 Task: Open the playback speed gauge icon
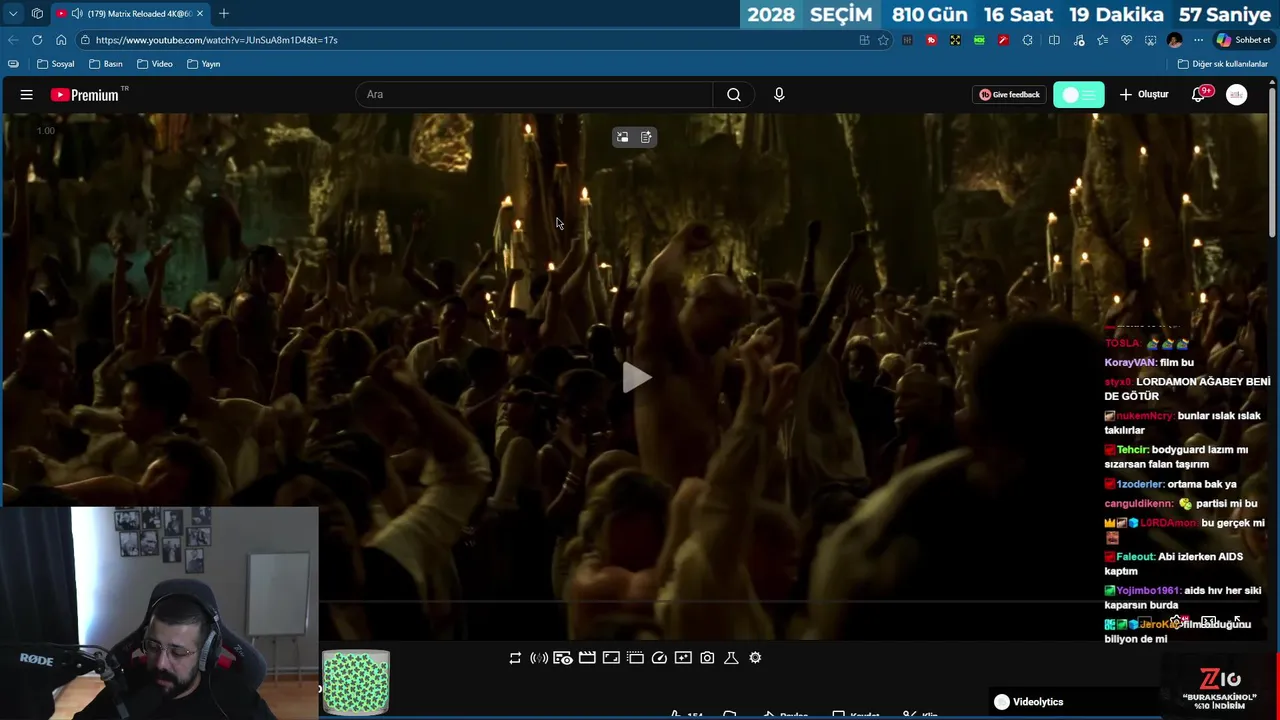click(x=659, y=657)
